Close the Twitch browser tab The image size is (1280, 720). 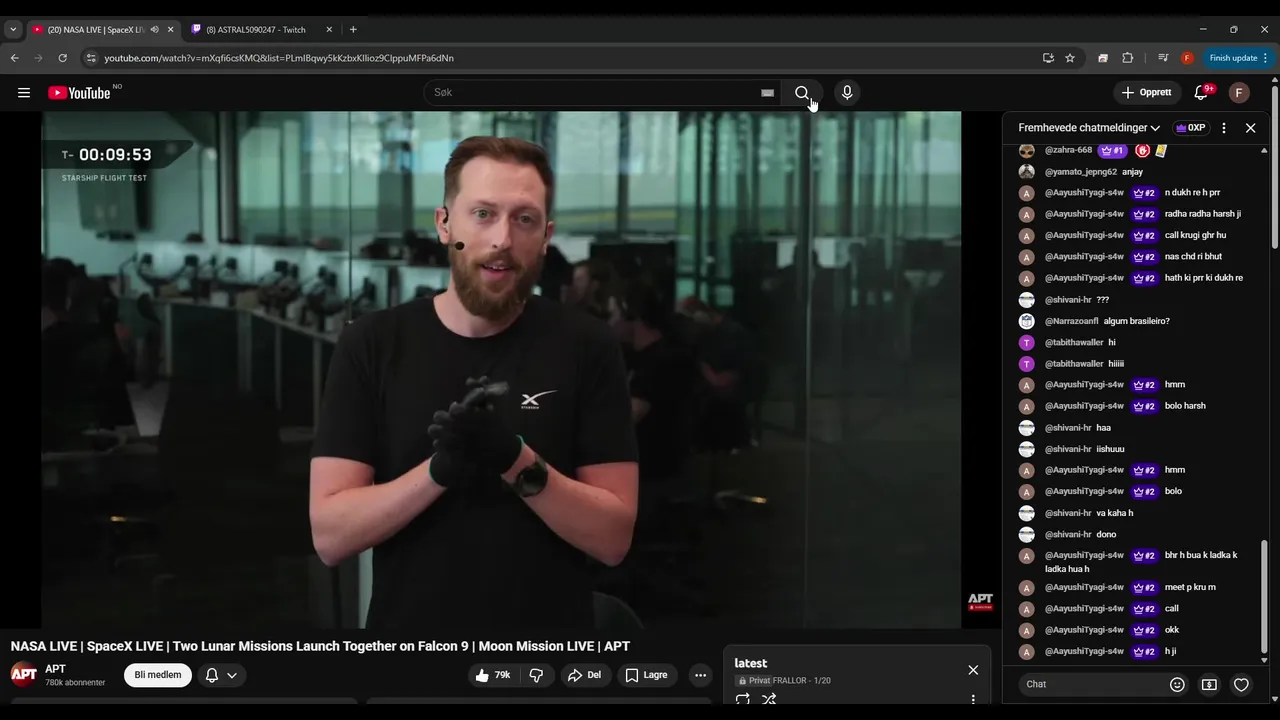coord(329,30)
